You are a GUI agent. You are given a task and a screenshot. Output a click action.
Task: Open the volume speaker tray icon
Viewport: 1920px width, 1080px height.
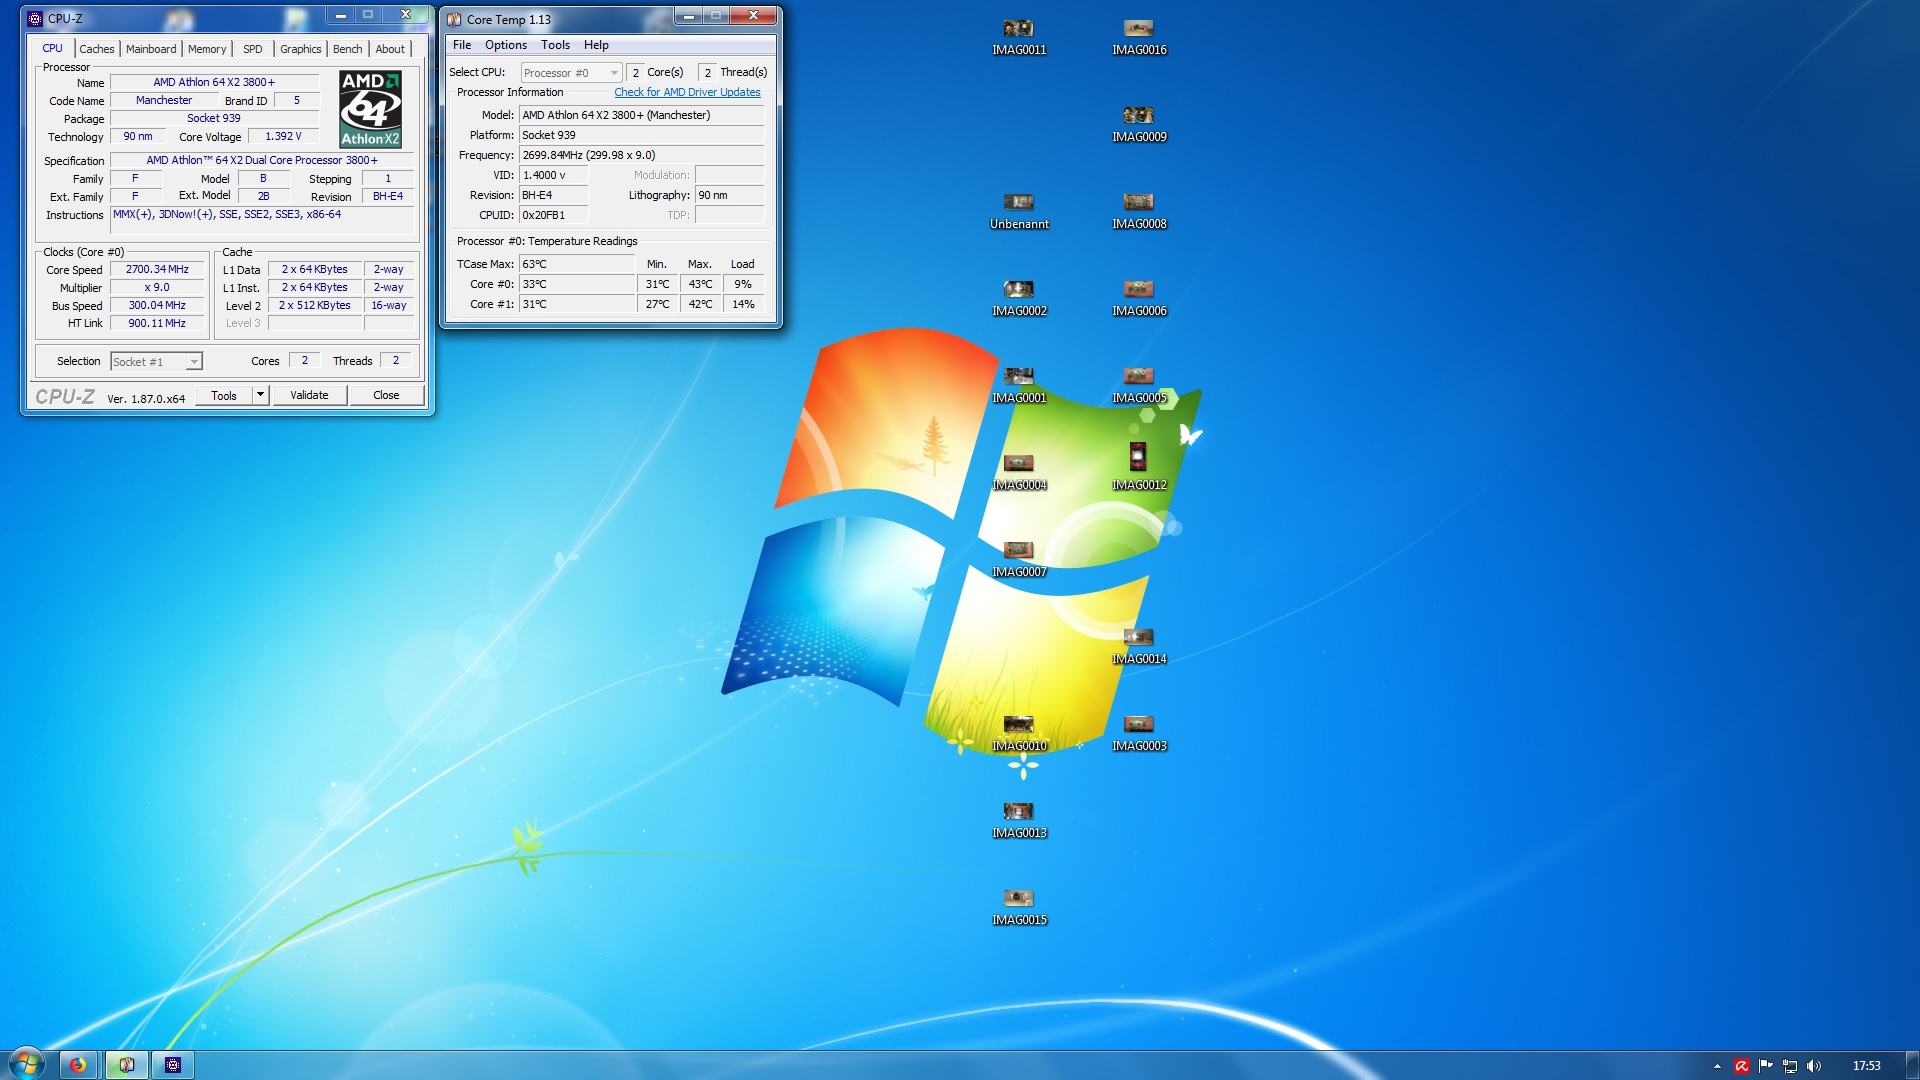point(1815,1066)
